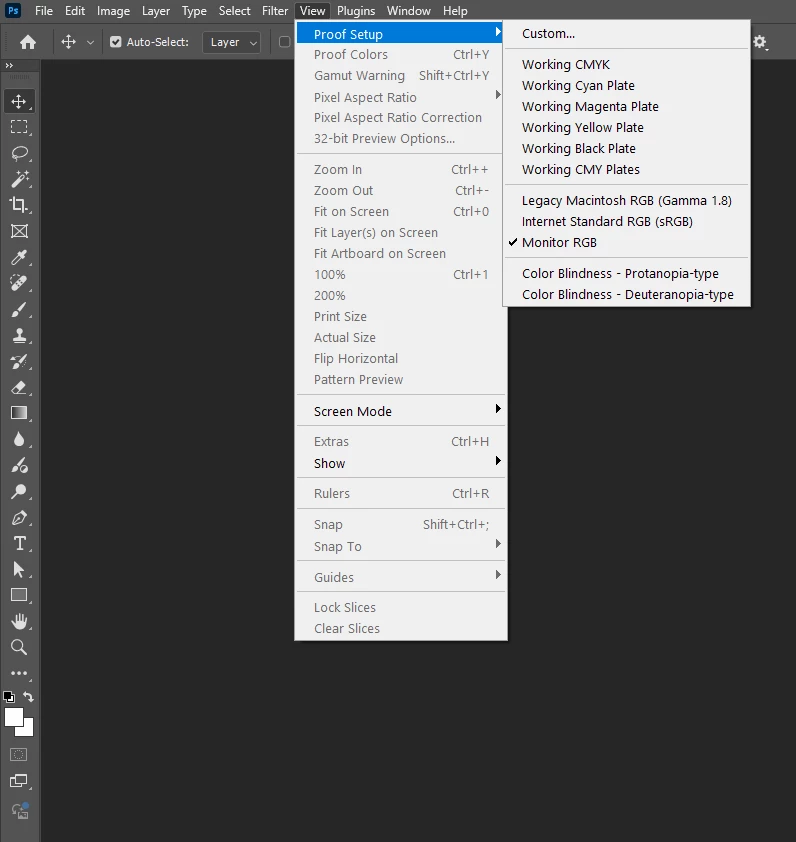Viewport: 796px width, 842px height.
Task: Click the share/cloud icon at toolbar bottom
Action: tap(20, 811)
